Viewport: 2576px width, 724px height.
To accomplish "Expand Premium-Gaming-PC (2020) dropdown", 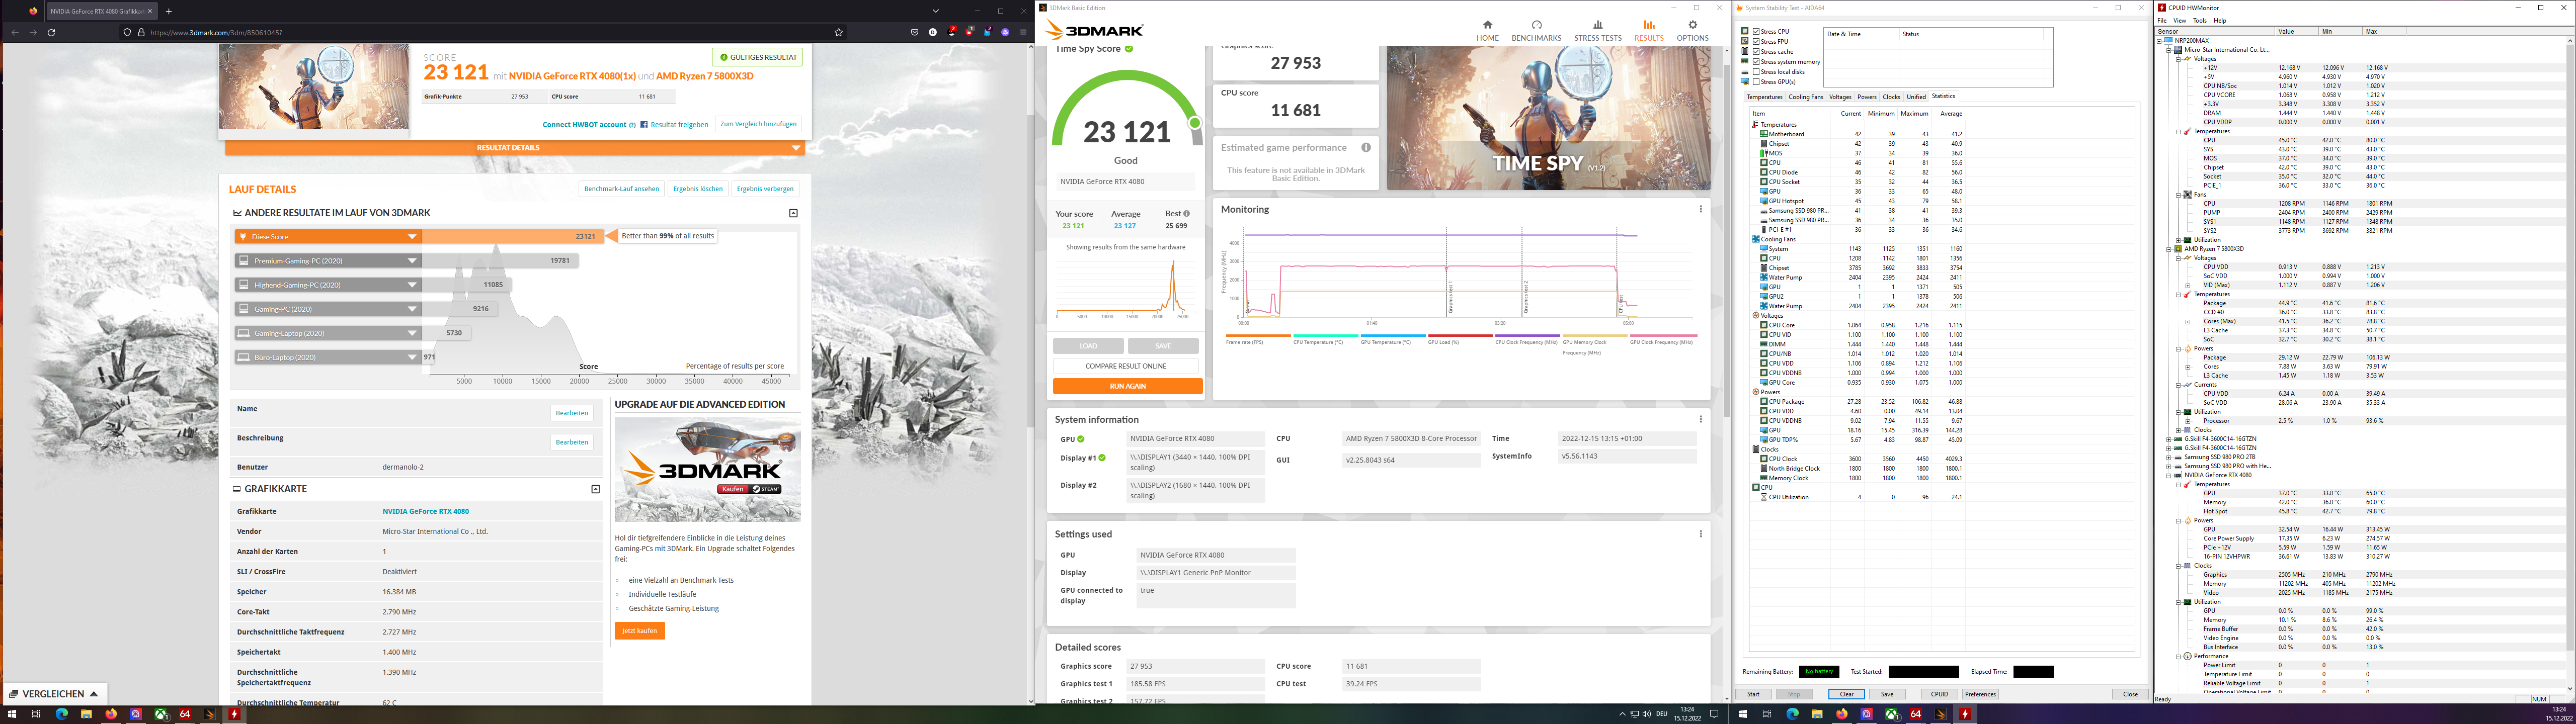I will [x=411, y=261].
